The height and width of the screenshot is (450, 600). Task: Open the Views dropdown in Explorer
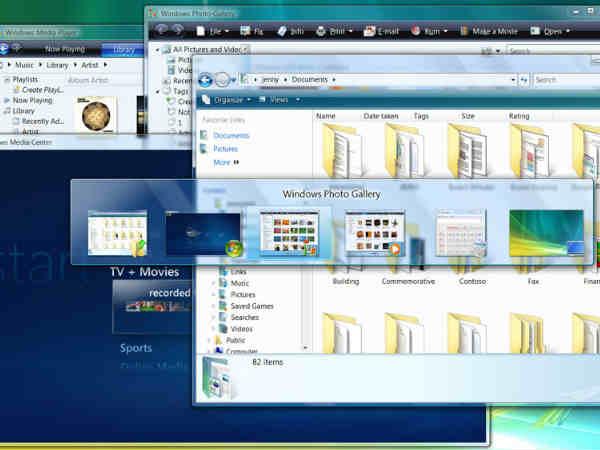(x=278, y=99)
